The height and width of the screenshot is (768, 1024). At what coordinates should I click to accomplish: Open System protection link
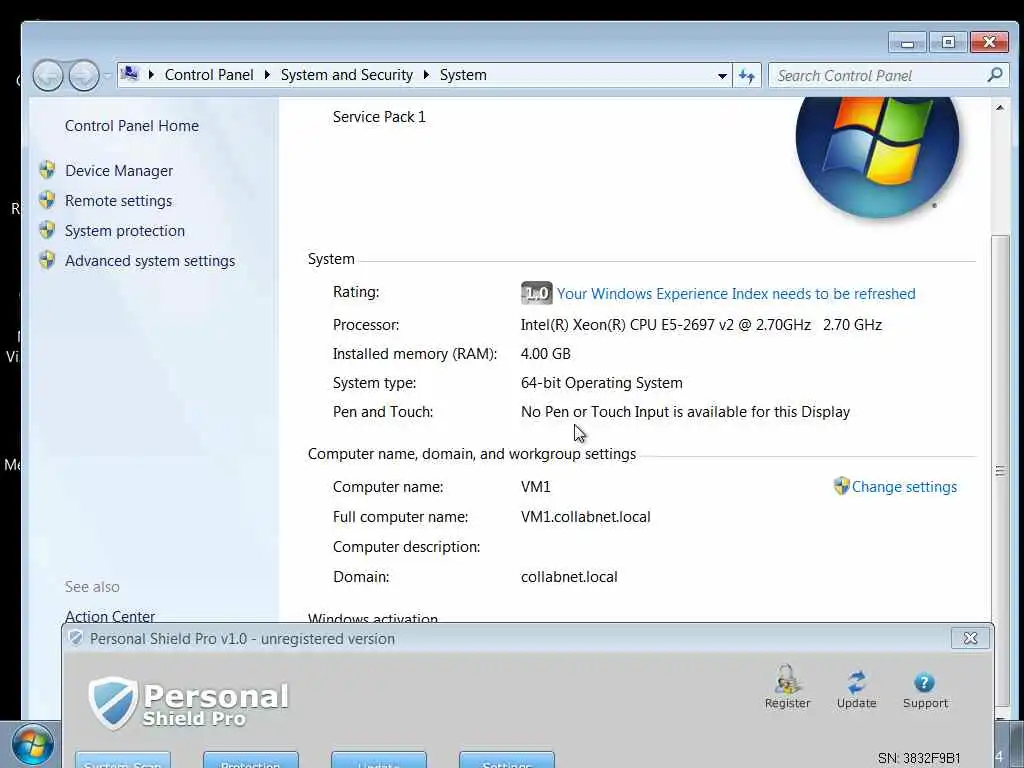point(125,231)
